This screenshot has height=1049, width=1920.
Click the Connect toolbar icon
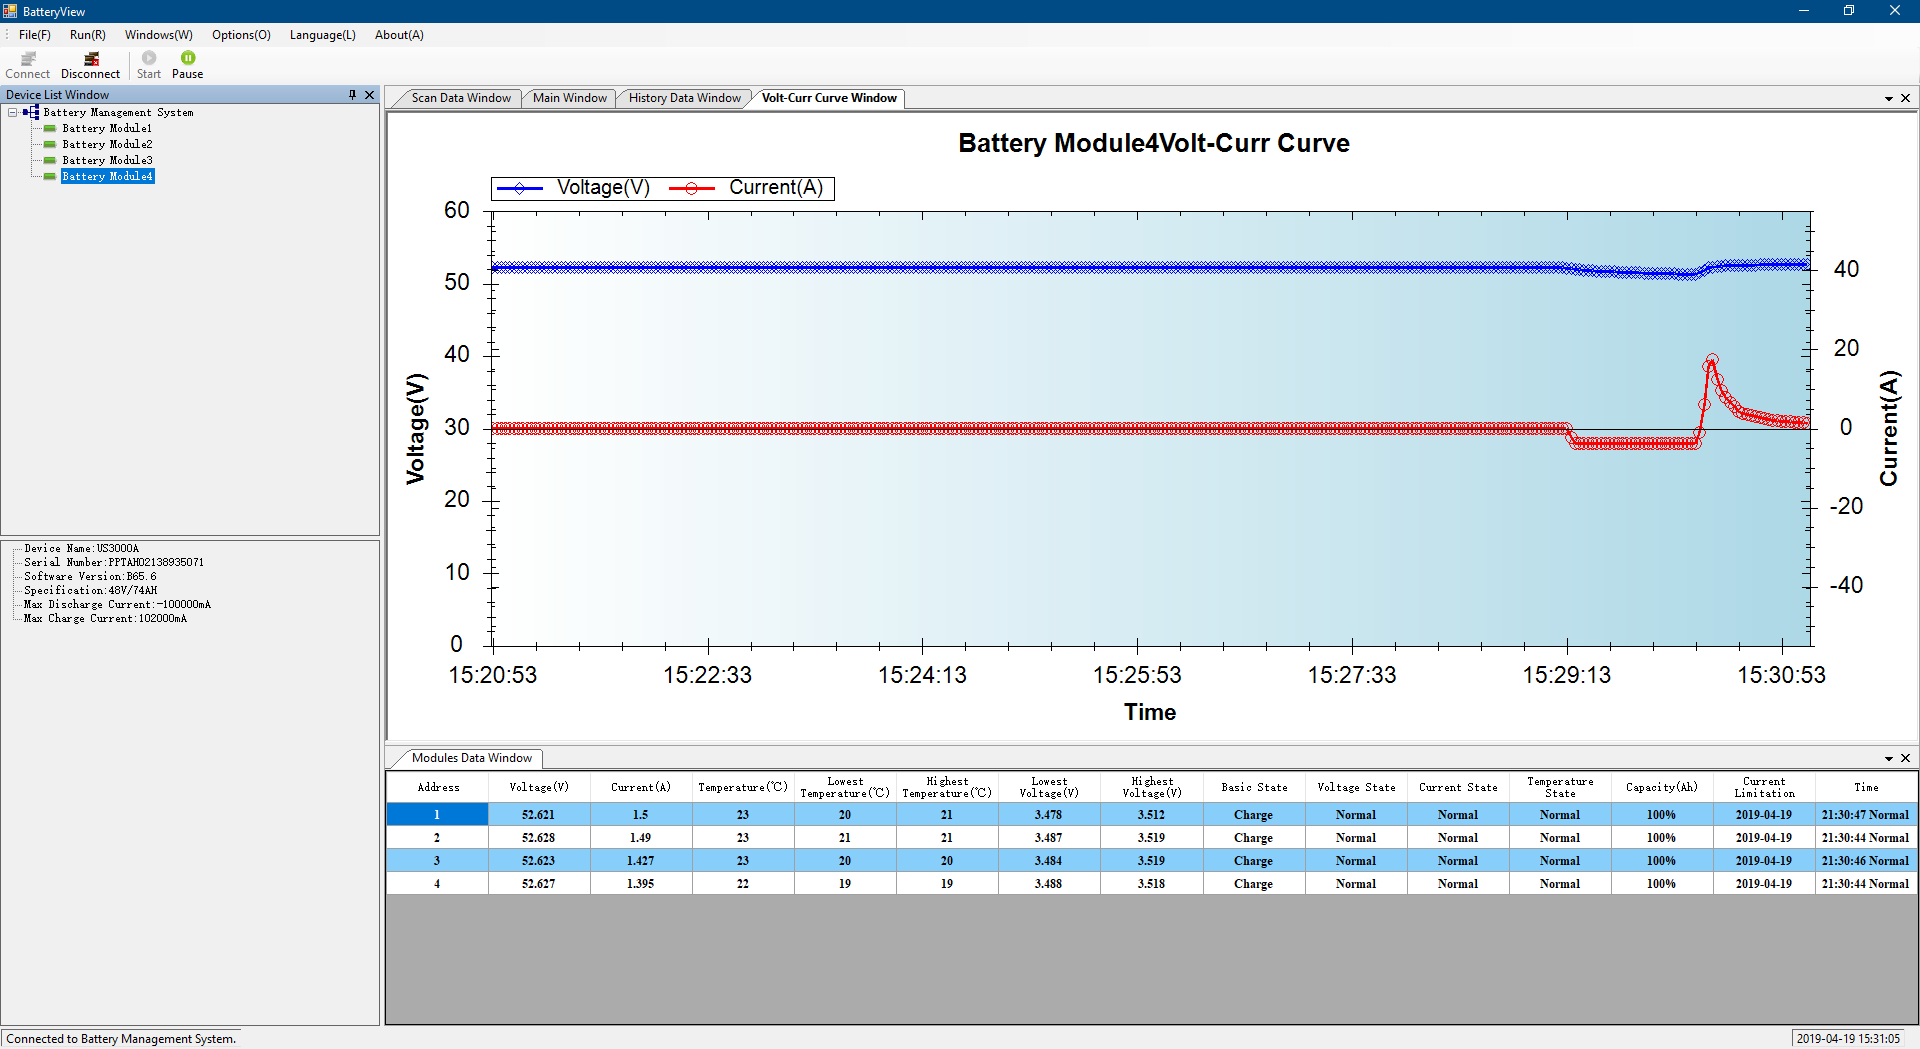pyautogui.click(x=27, y=60)
